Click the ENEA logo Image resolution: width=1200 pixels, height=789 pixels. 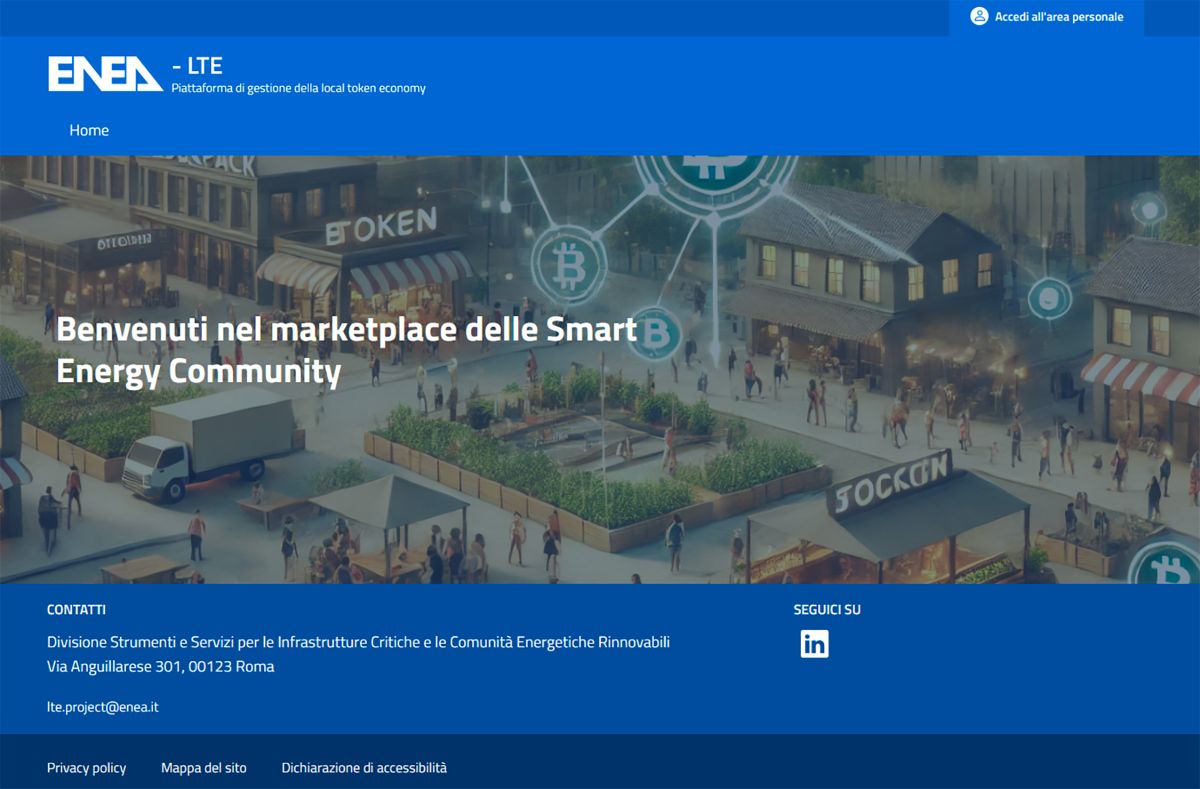[105, 74]
